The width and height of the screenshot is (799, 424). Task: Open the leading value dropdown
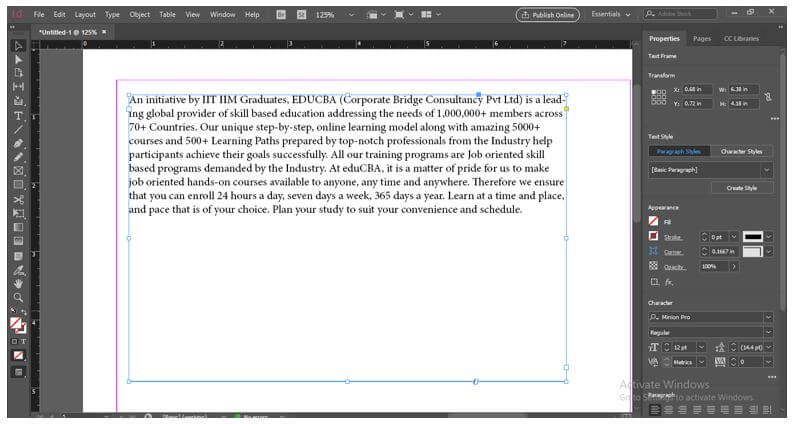768,348
